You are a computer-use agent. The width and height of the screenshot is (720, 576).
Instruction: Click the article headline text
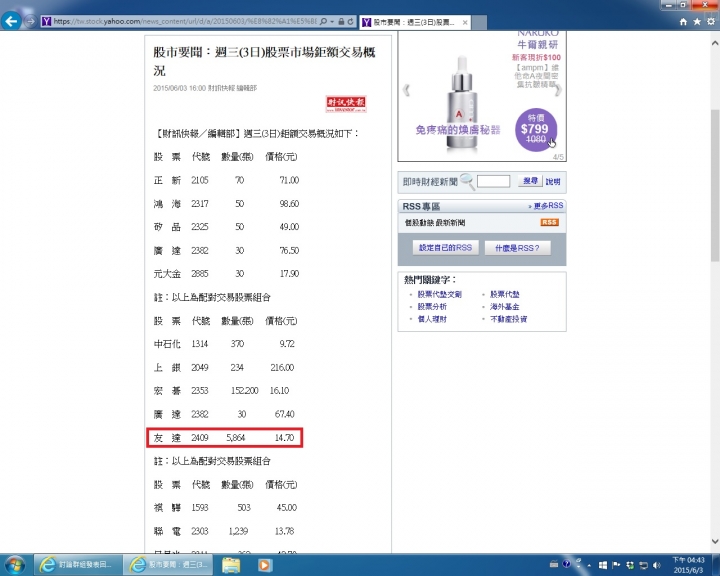[264, 61]
